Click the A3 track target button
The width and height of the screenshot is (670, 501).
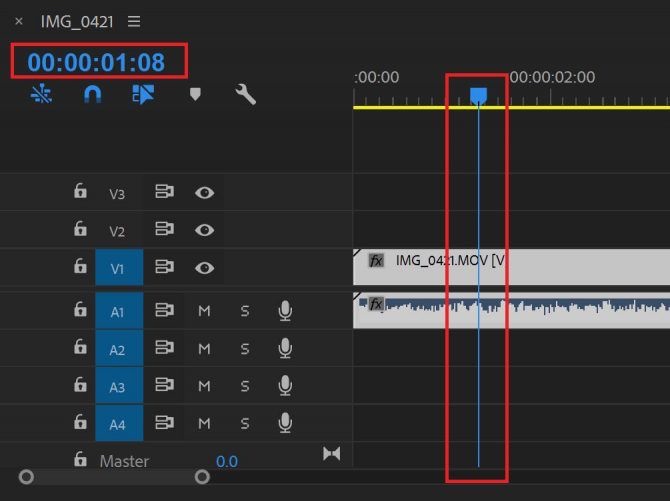coord(118,386)
